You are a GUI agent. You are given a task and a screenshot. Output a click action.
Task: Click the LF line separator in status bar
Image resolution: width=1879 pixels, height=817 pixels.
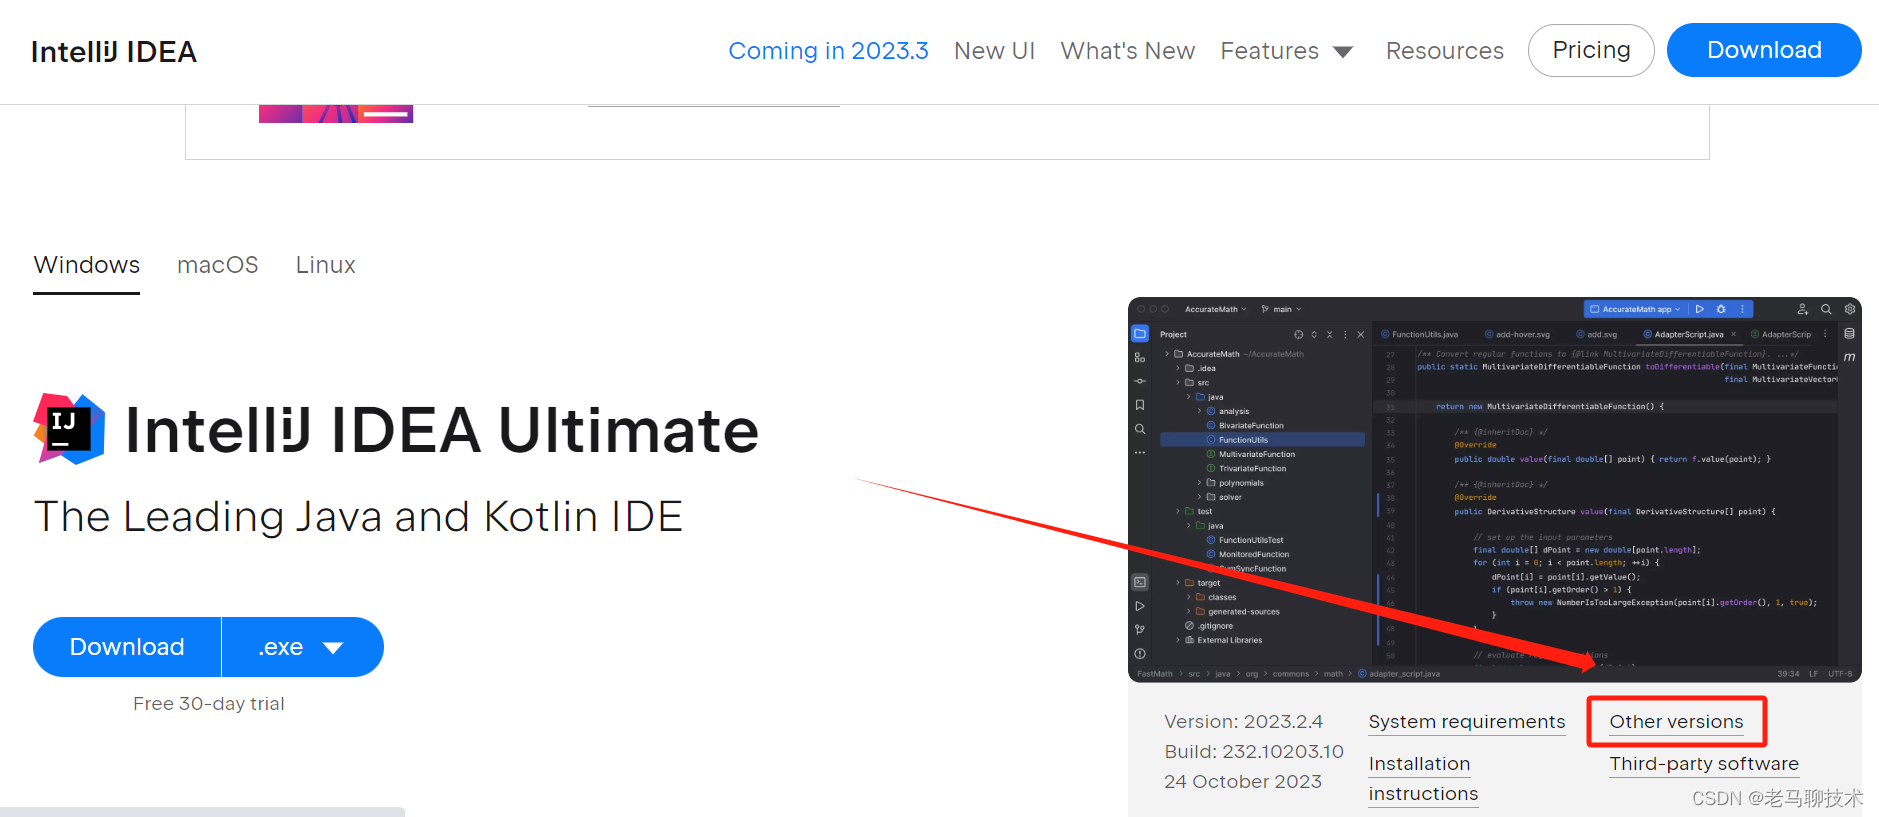tap(1813, 674)
